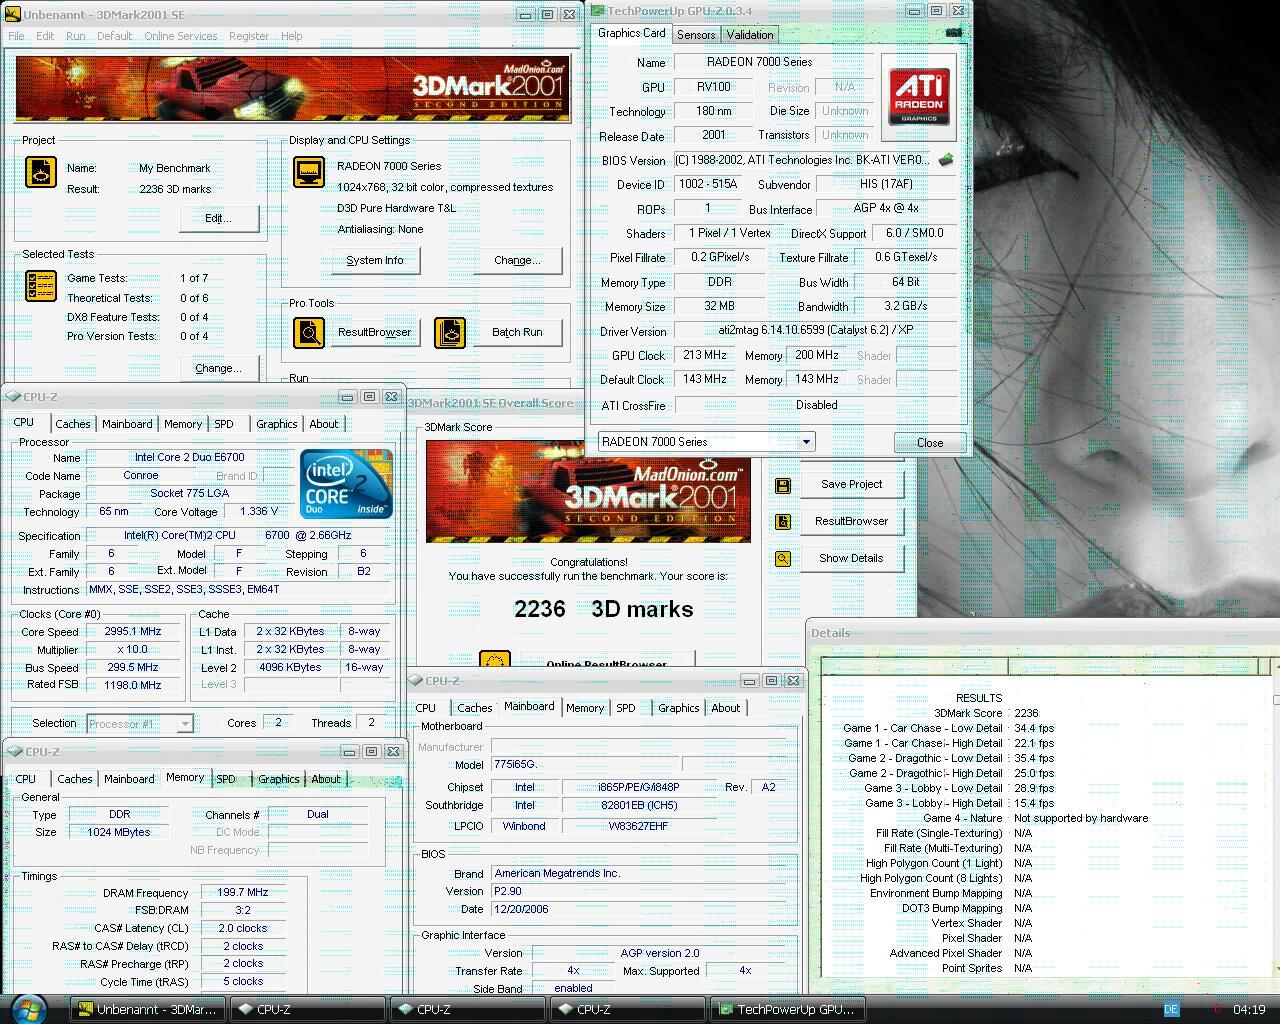Click the Selected Tests checklist icon
Screen dimensions: 1280x1024
tap(41, 286)
